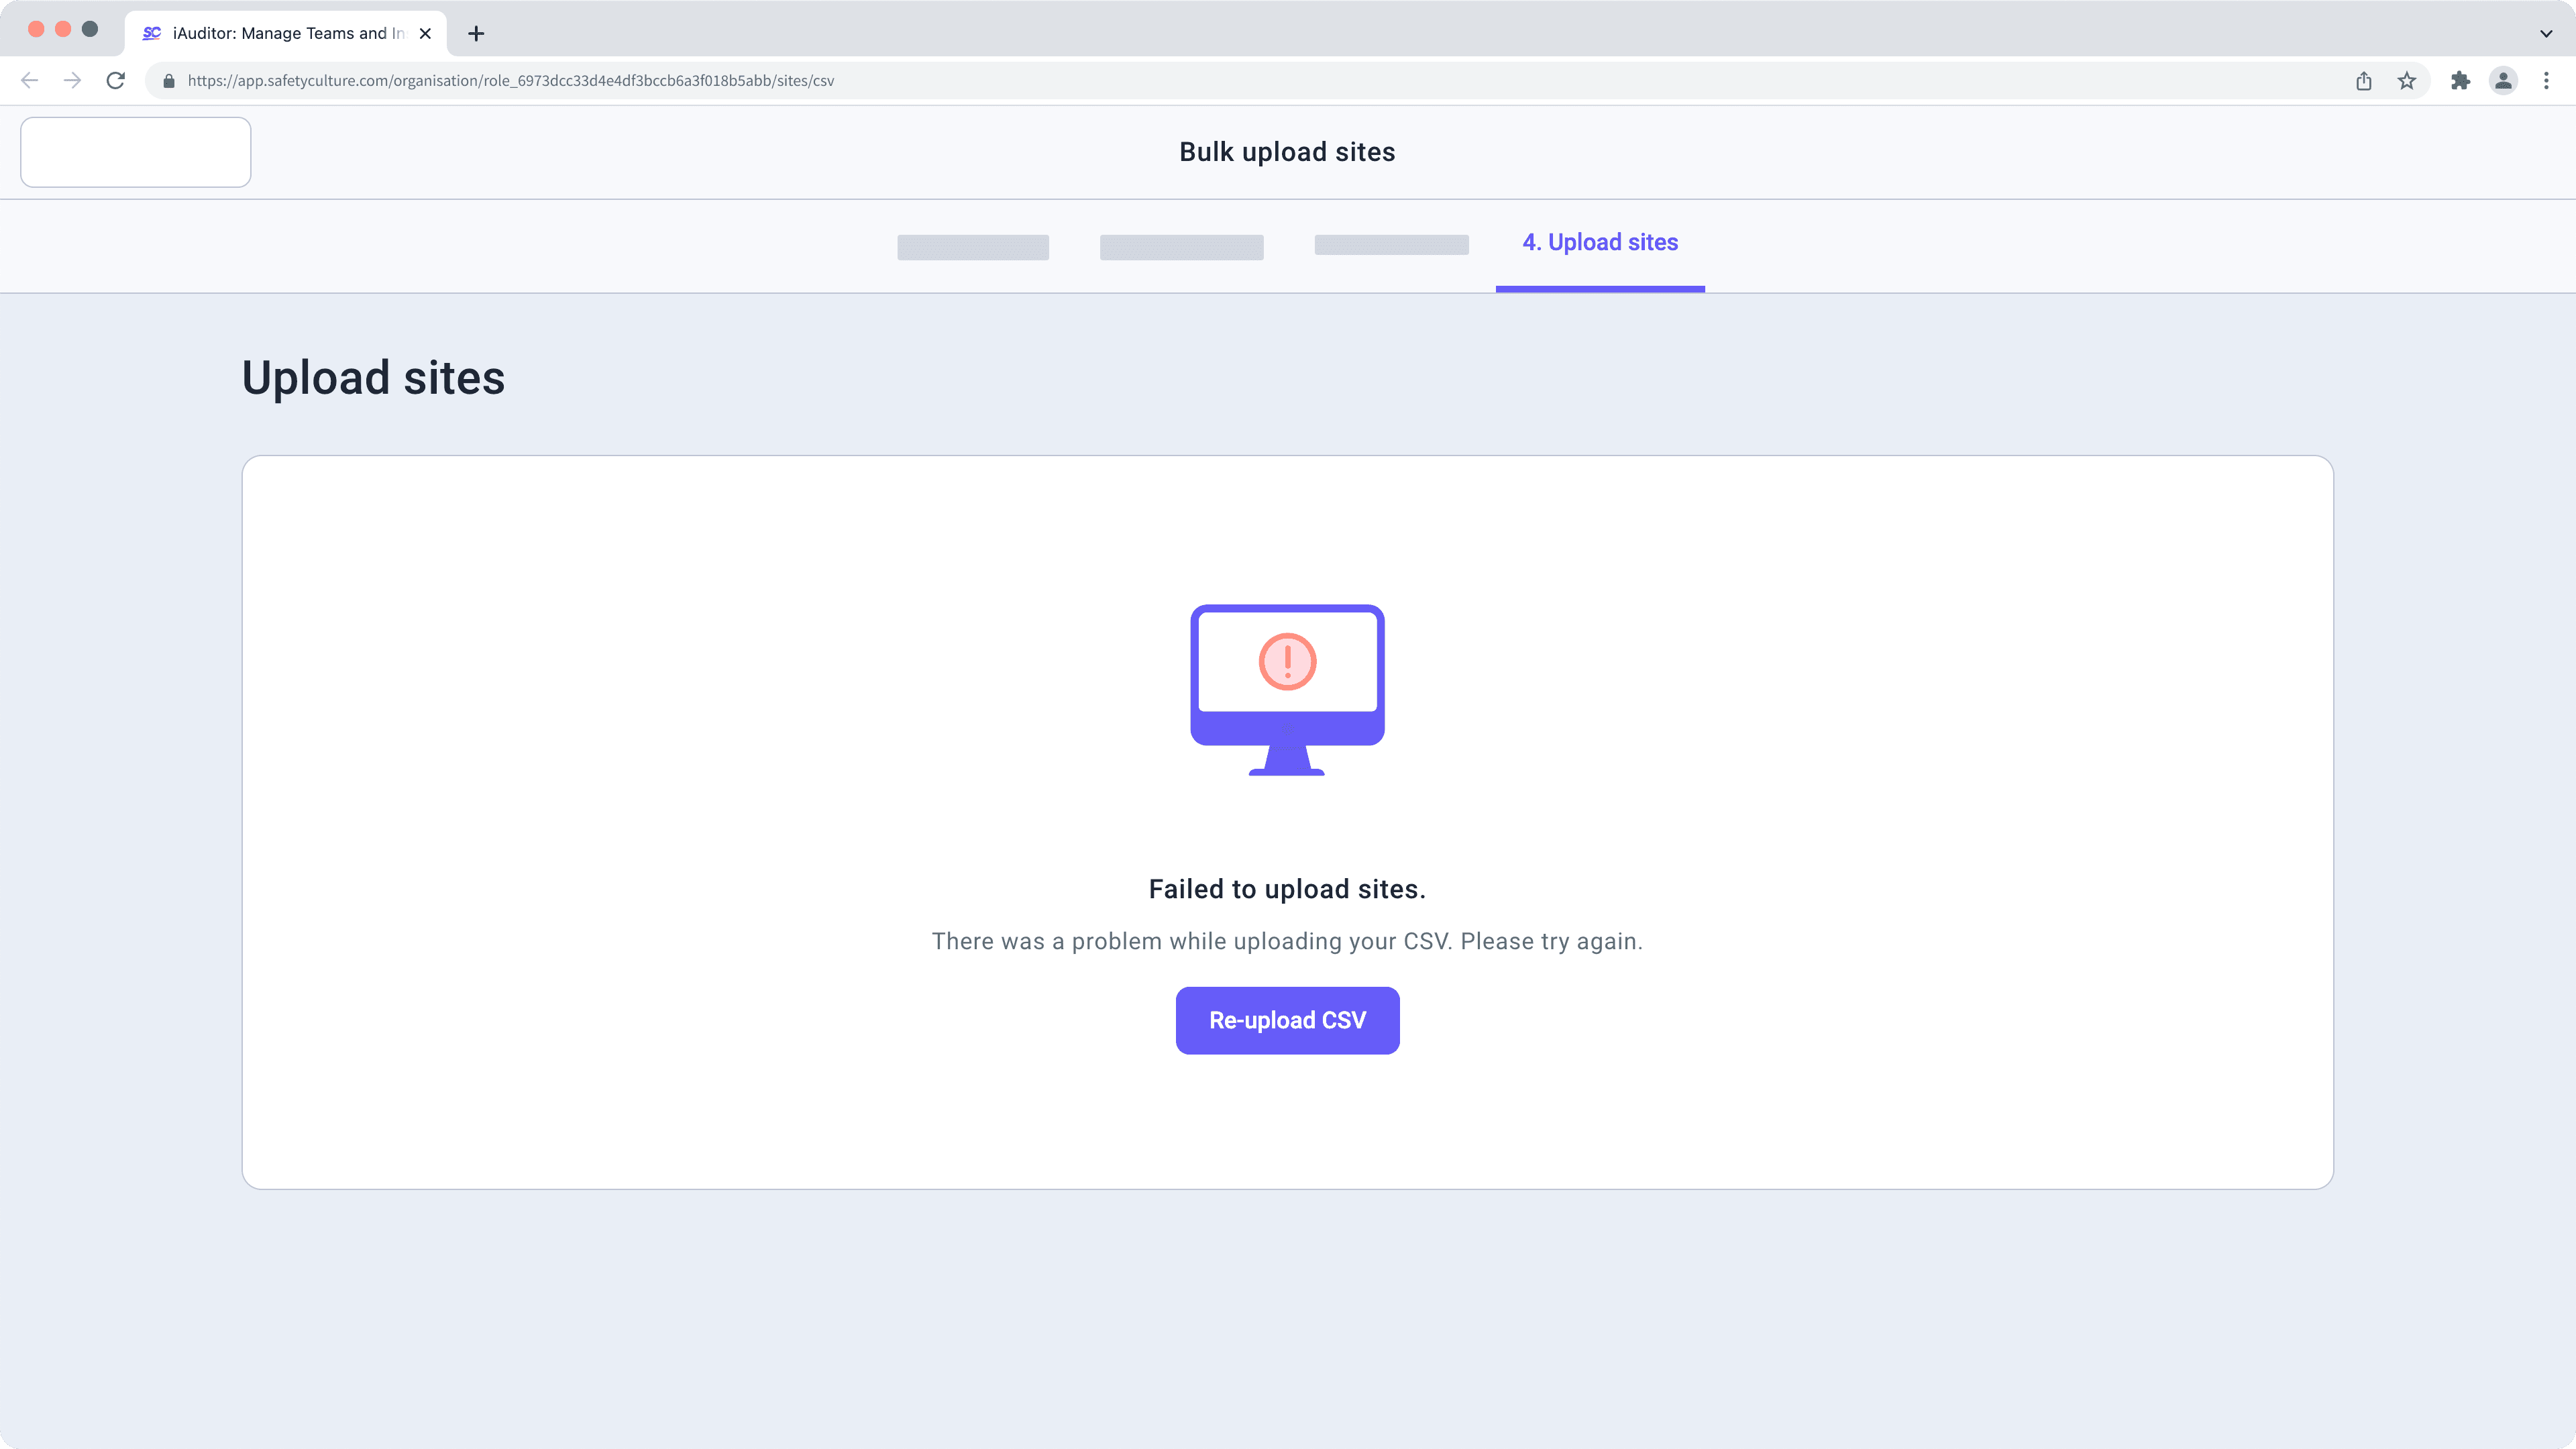Click the browser extensions puzzle icon

click(2461, 80)
